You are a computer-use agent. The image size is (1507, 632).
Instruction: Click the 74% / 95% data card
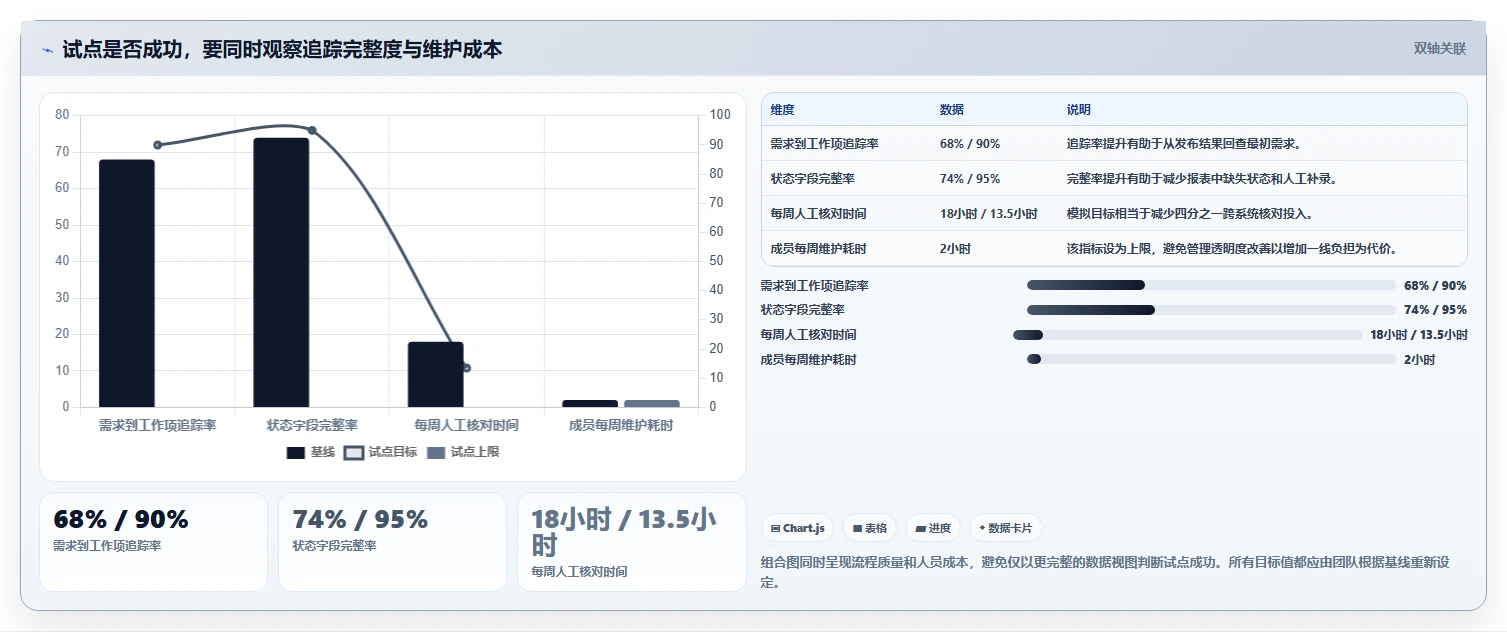click(x=392, y=542)
